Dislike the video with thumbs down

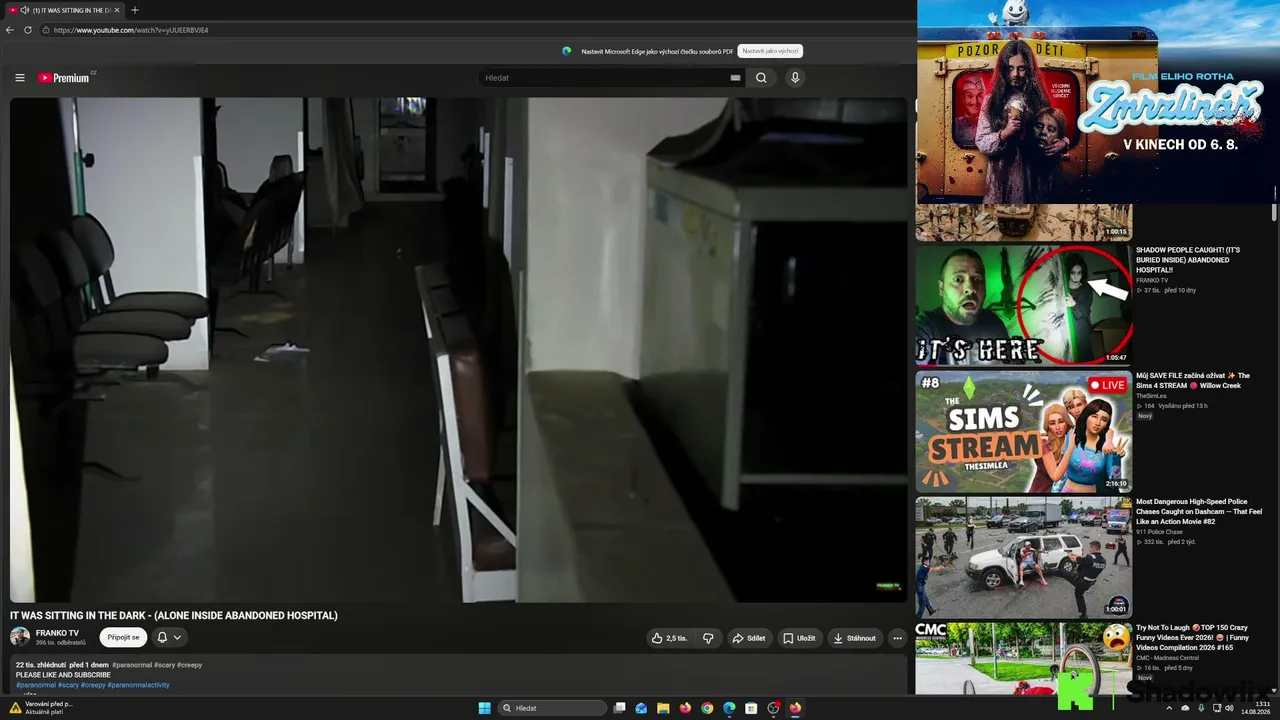708,638
